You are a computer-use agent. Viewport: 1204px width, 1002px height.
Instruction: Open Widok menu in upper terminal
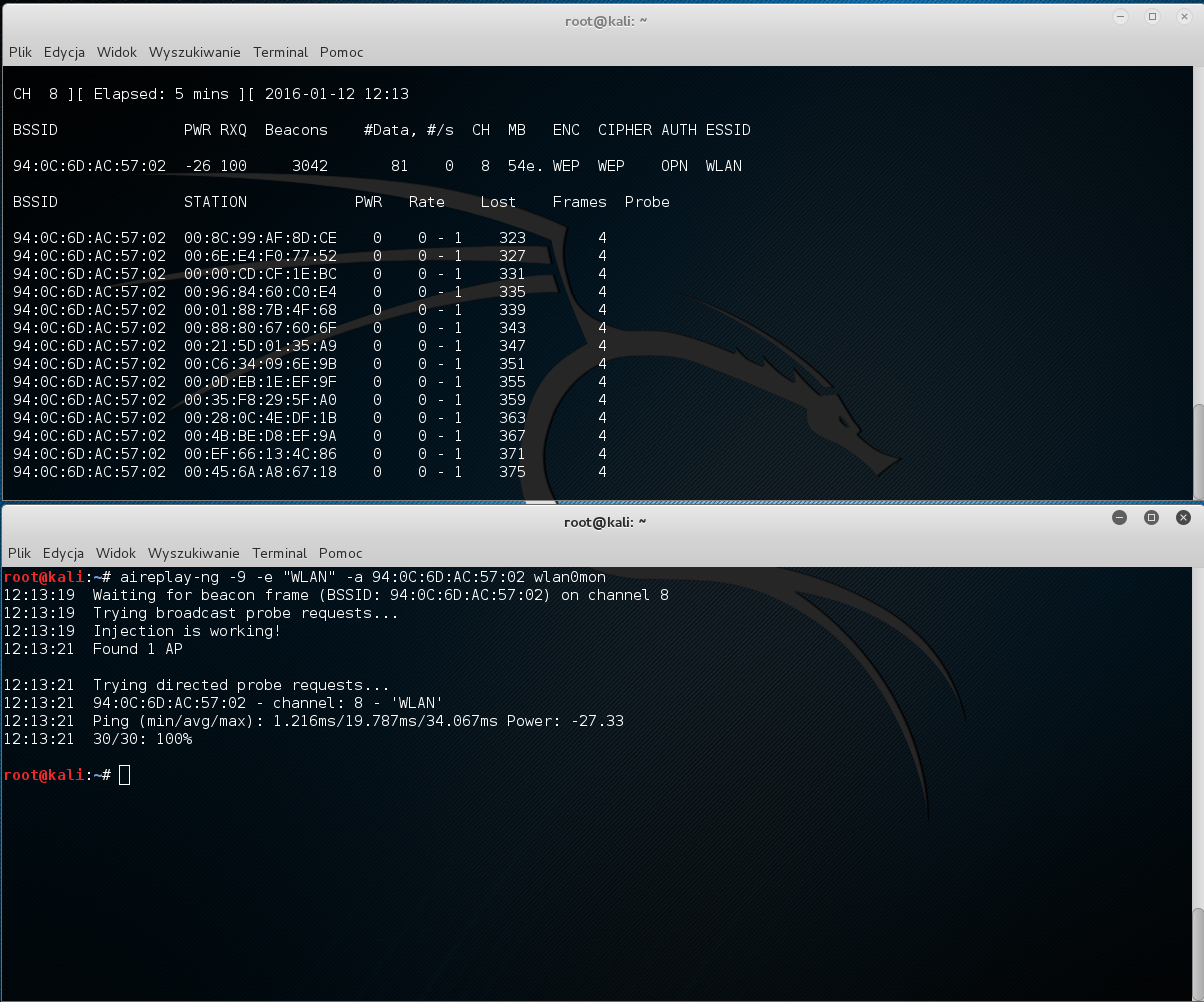click(x=117, y=52)
